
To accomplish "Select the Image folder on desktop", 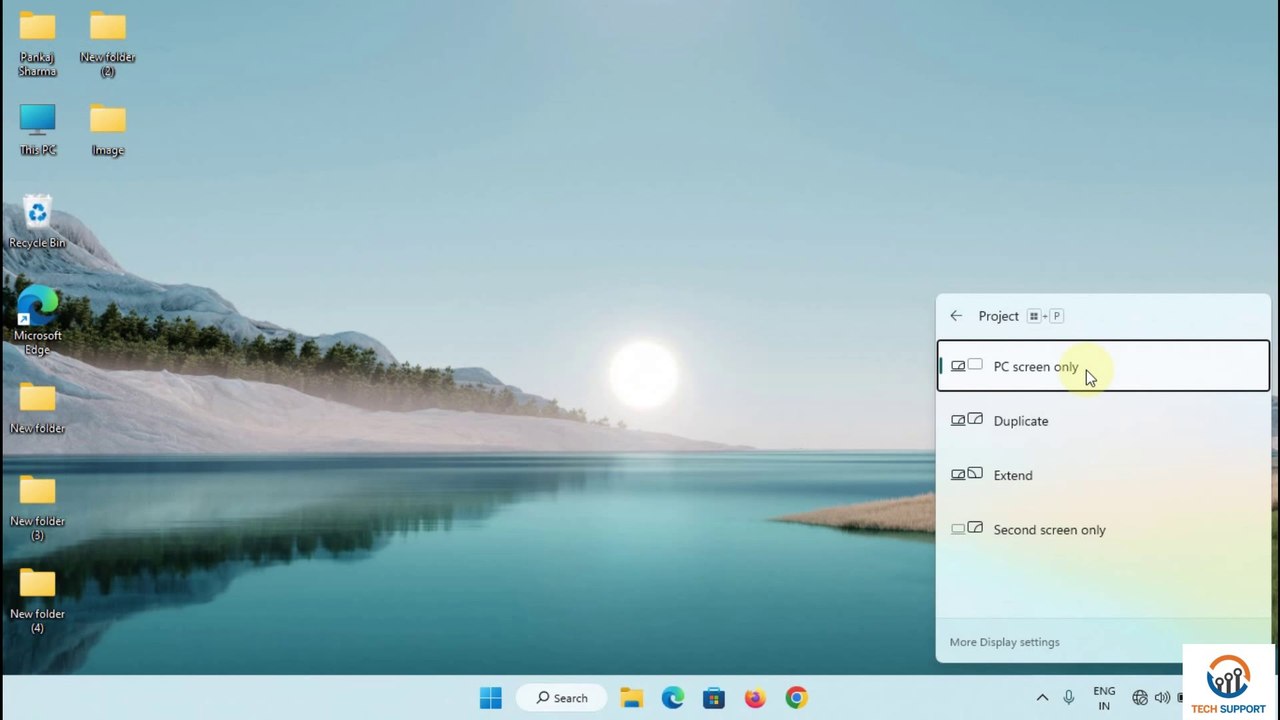I will (107, 129).
